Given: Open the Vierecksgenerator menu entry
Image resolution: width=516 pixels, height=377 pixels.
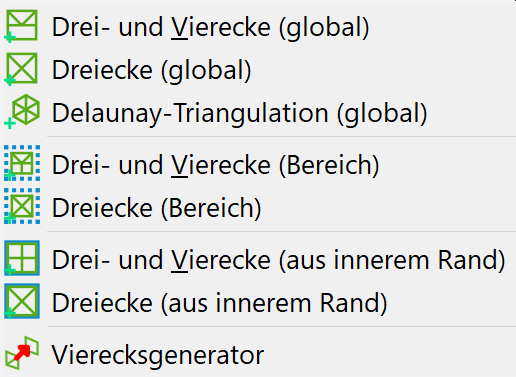Looking at the screenshot, I should (x=258, y=354).
